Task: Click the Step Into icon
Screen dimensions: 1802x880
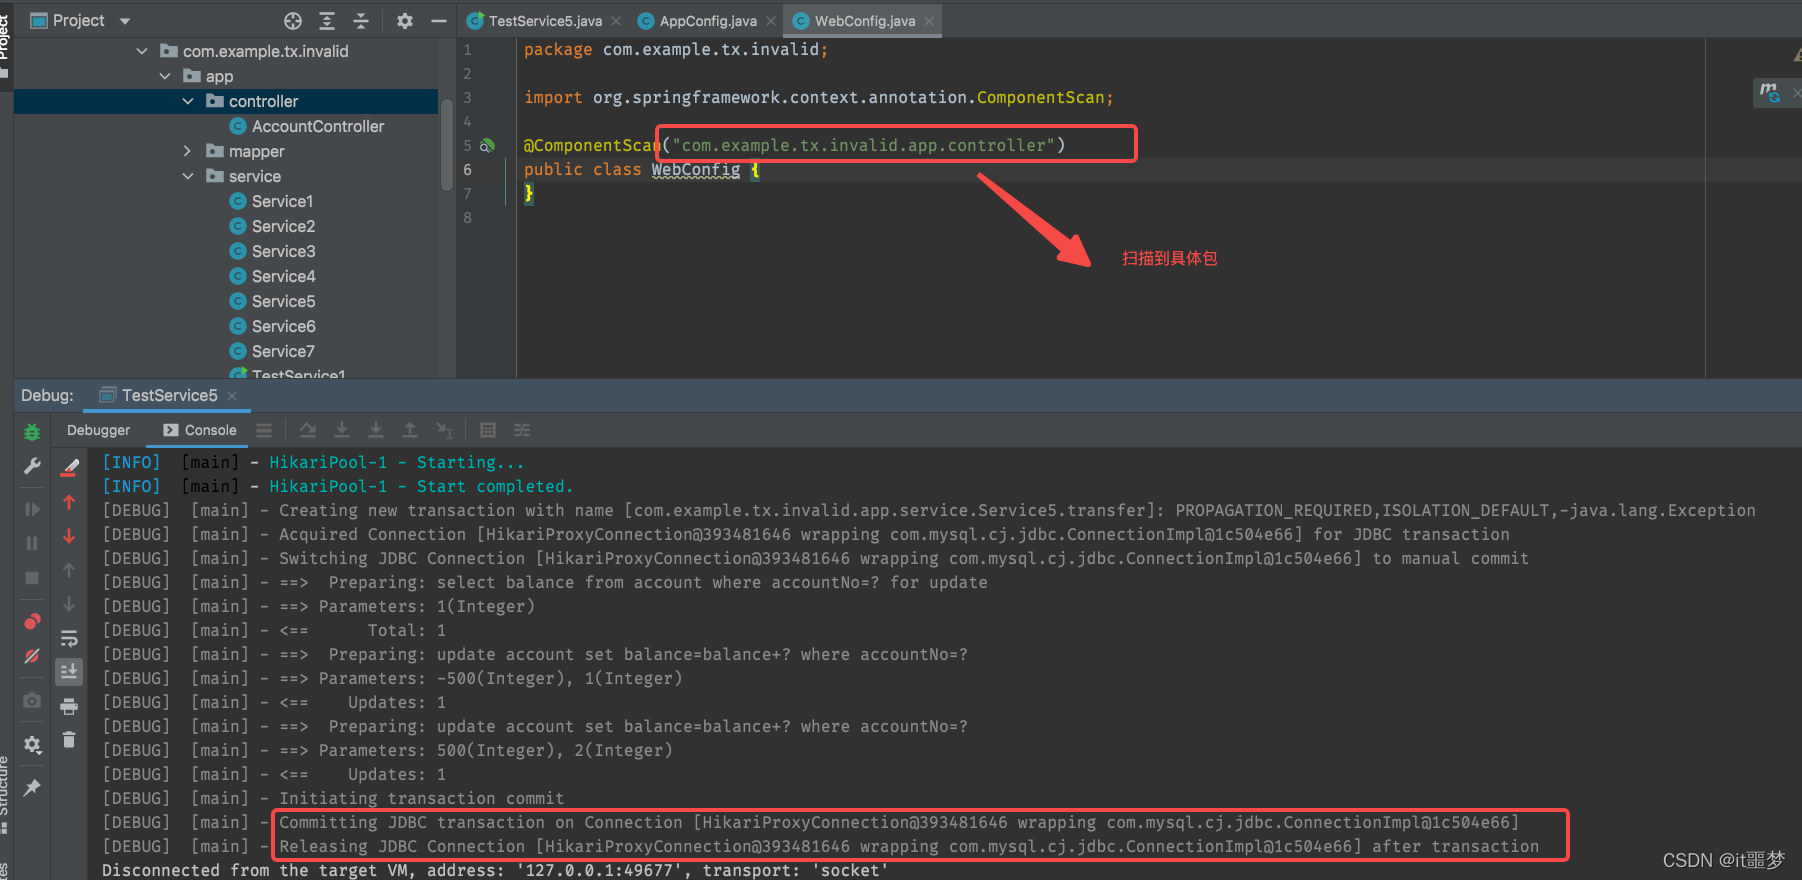Action: pos(342,430)
